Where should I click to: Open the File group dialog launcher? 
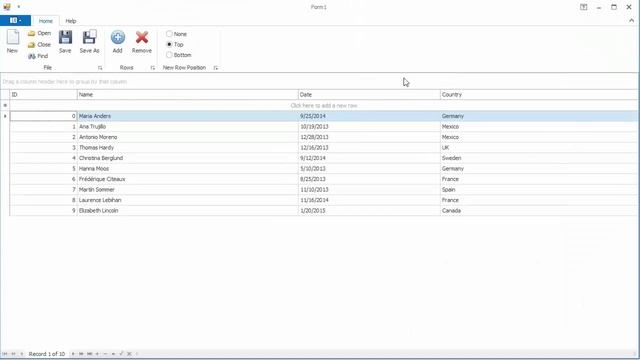point(100,68)
